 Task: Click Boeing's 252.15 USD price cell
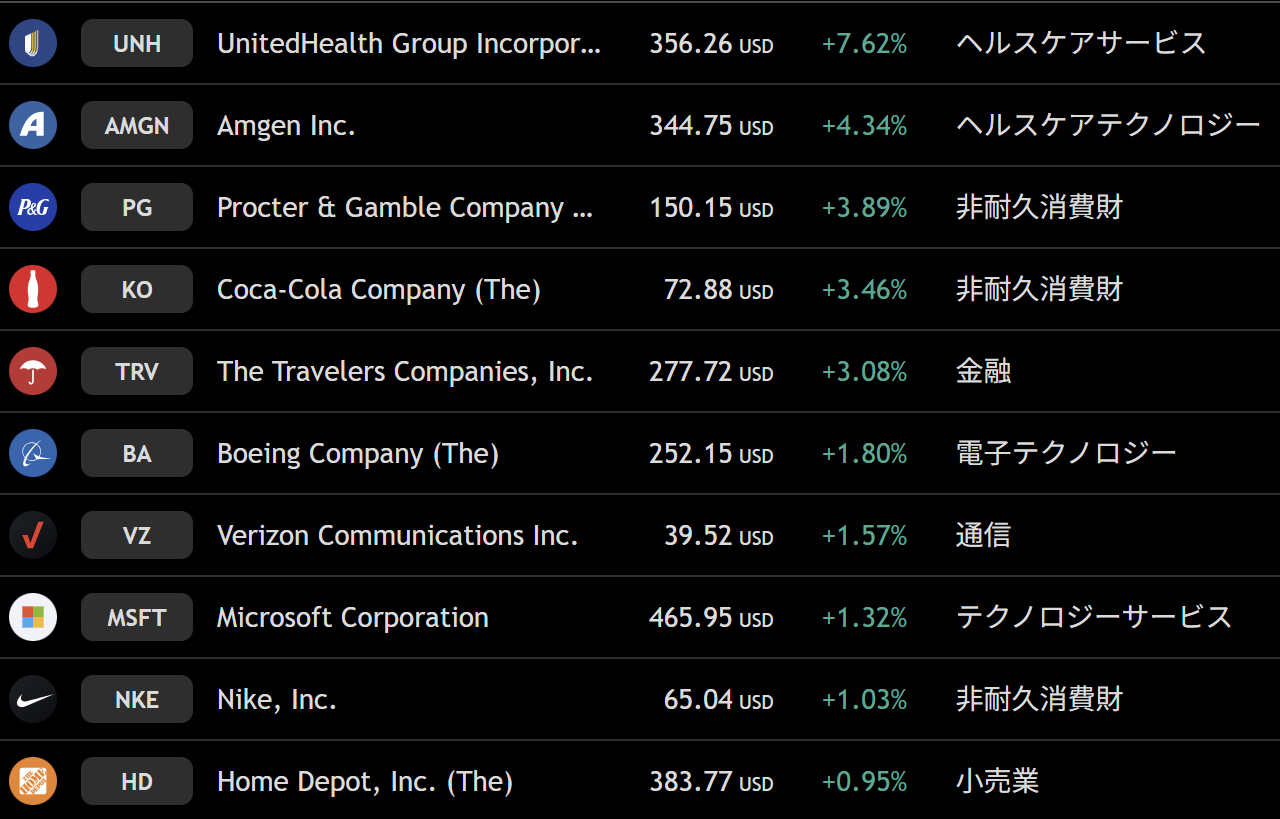711,453
